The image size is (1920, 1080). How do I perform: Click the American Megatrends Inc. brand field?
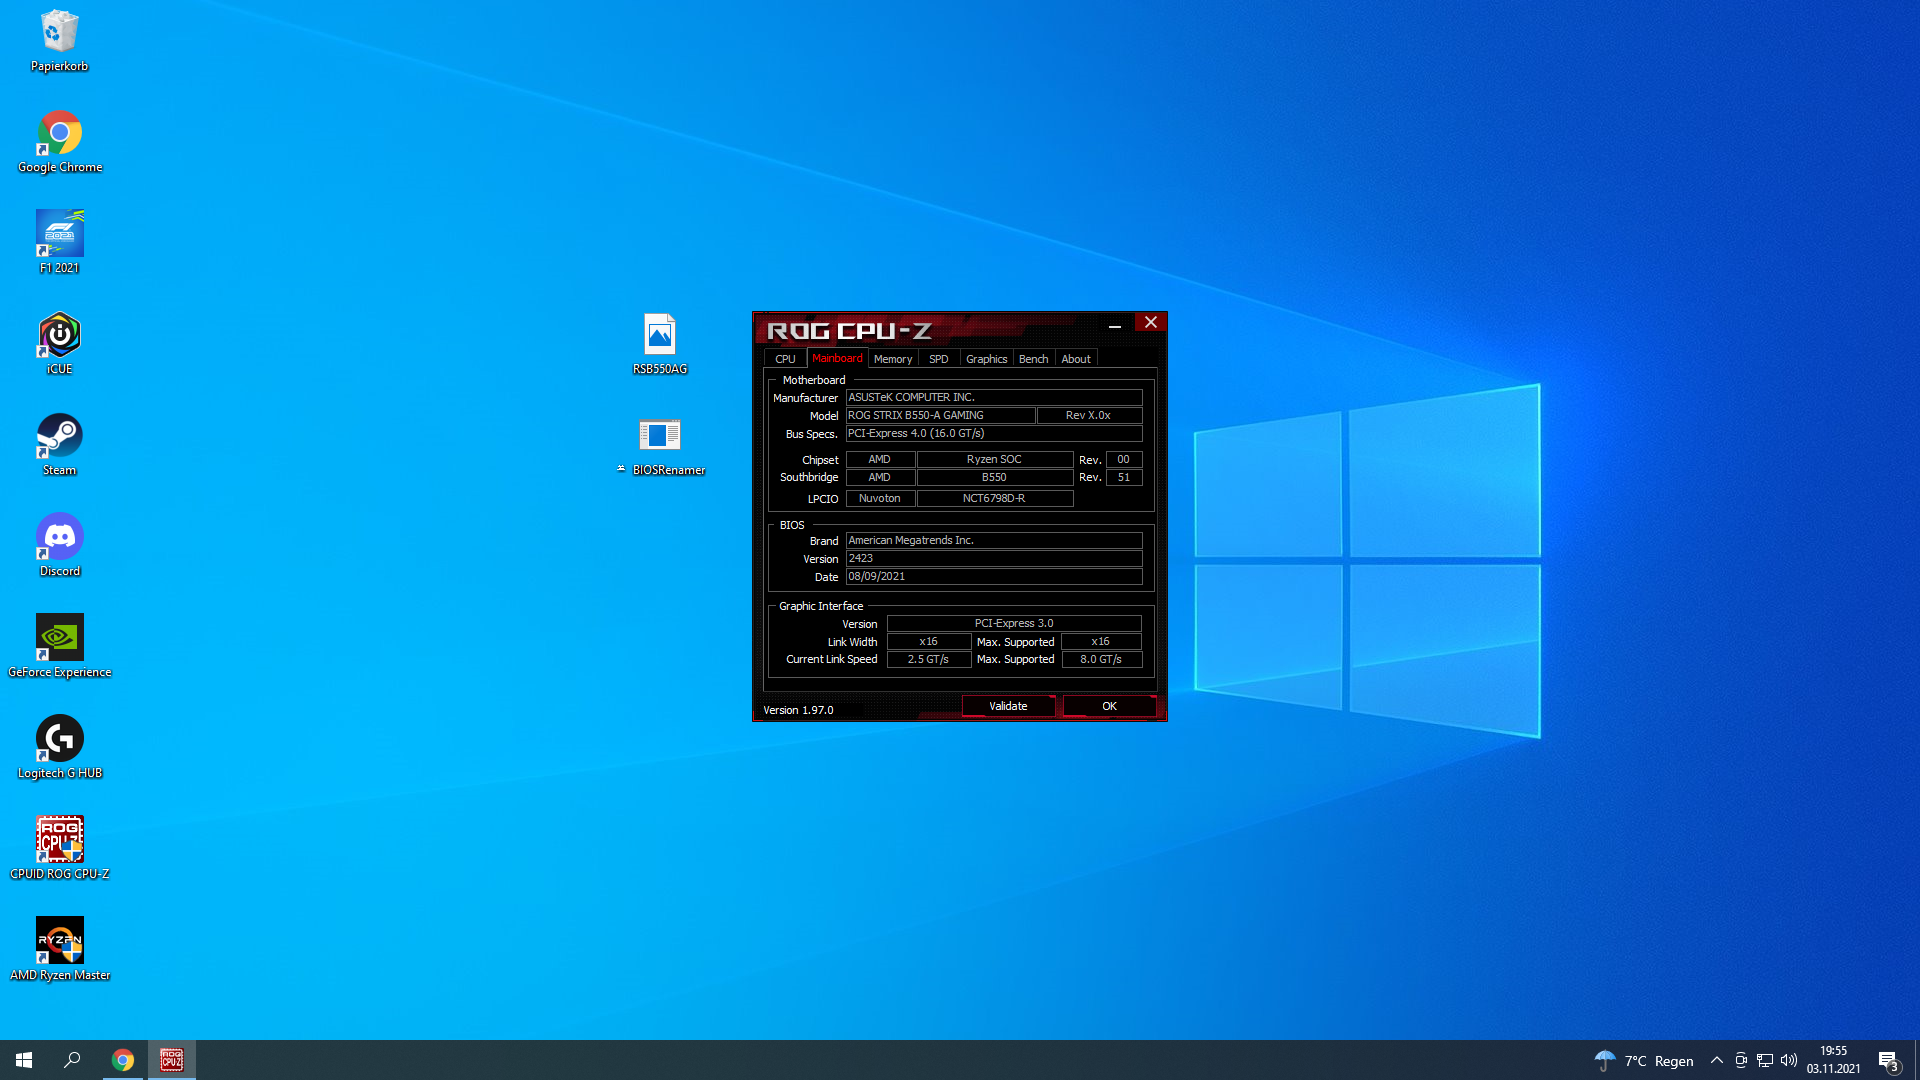tap(994, 540)
